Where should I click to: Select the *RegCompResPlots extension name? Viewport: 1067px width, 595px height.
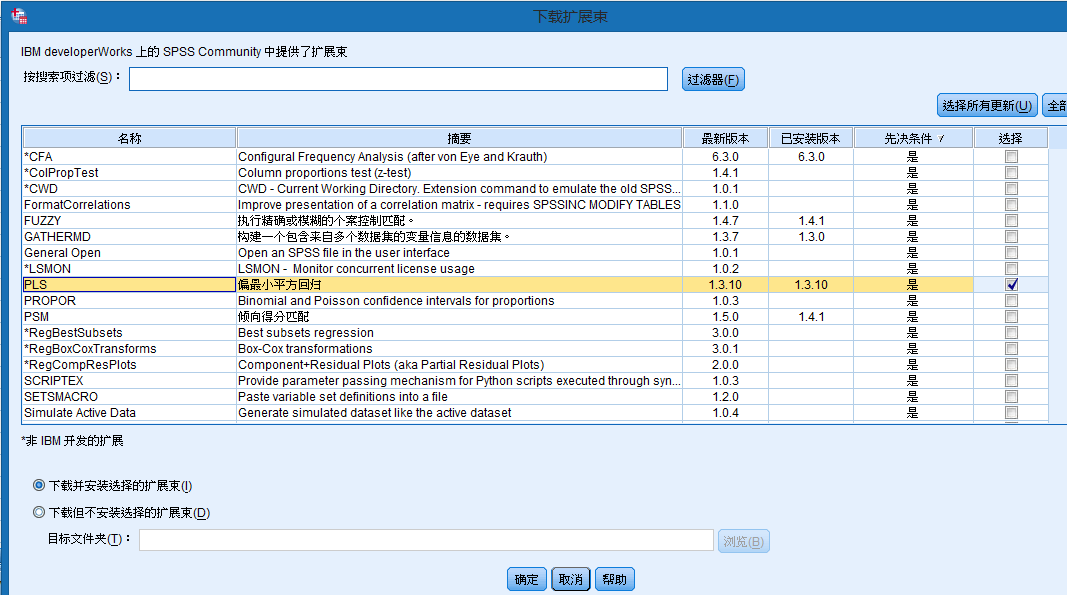click(80, 365)
